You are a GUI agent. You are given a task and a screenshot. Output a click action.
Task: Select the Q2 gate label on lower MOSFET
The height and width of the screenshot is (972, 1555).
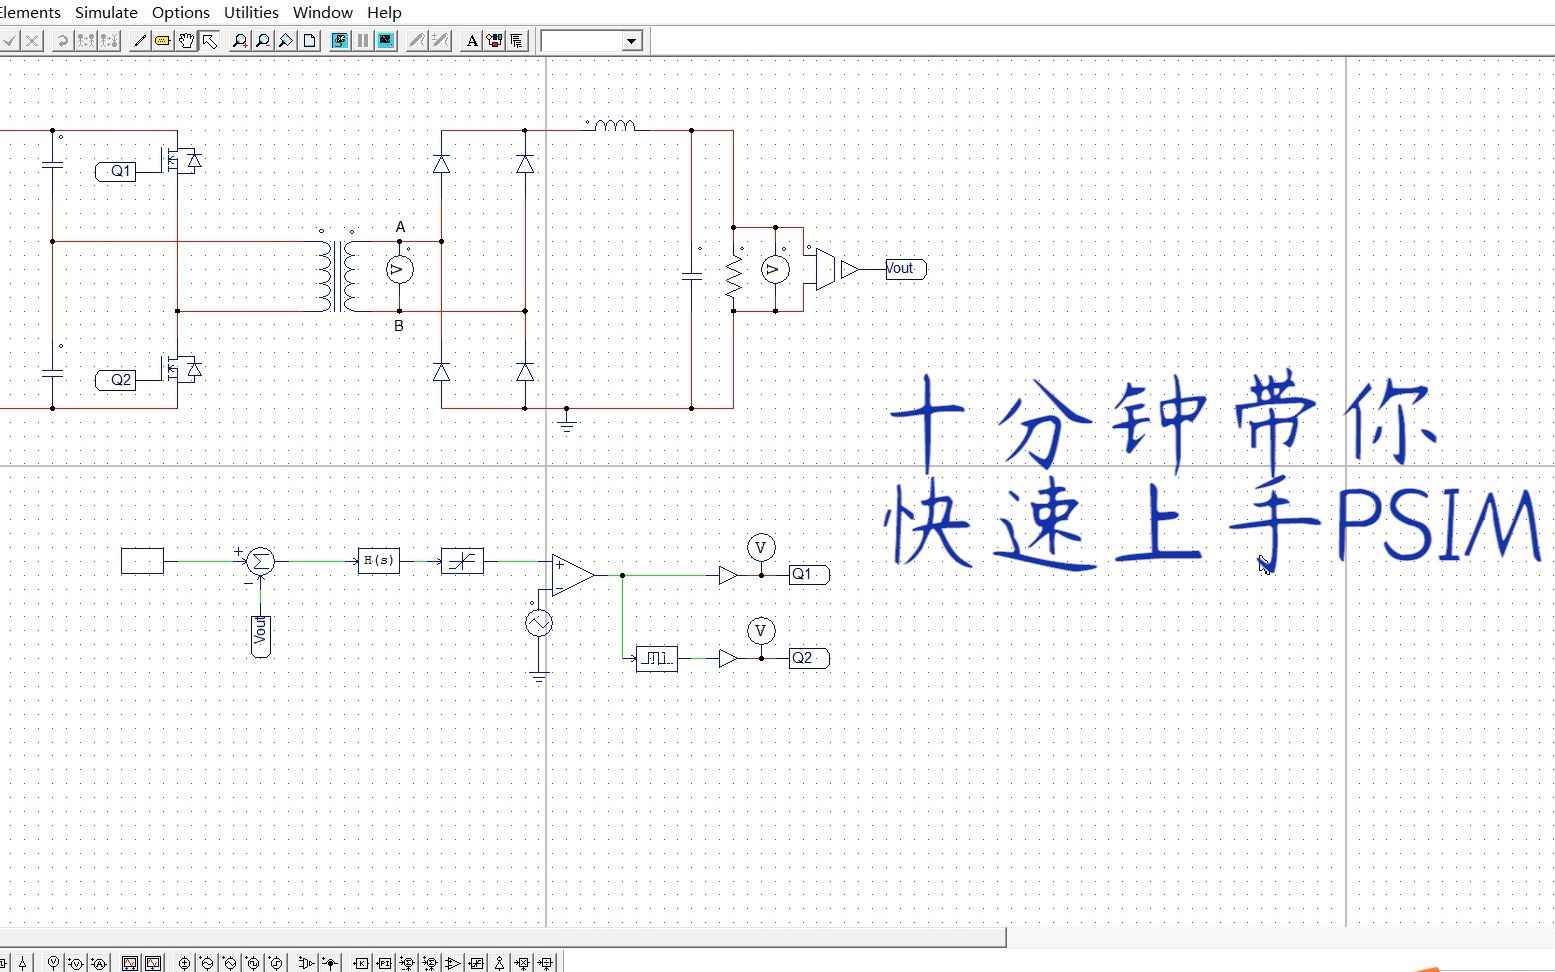pyautogui.click(x=116, y=380)
